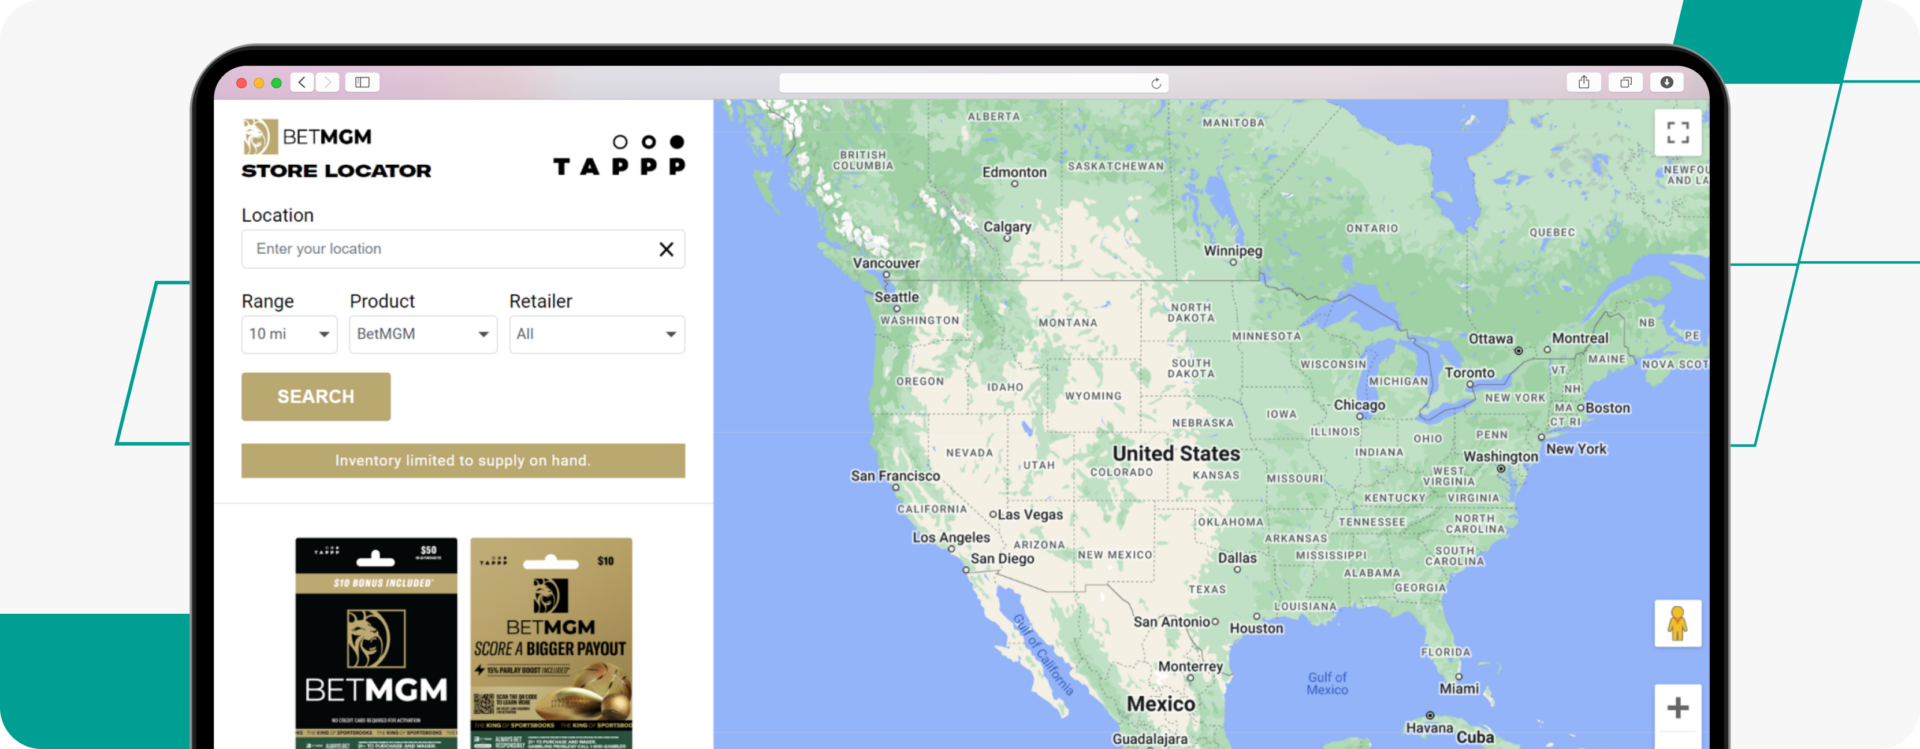
Task: Click the Dallas label on map
Action: pyautogui.click(x=1237, y=558)
